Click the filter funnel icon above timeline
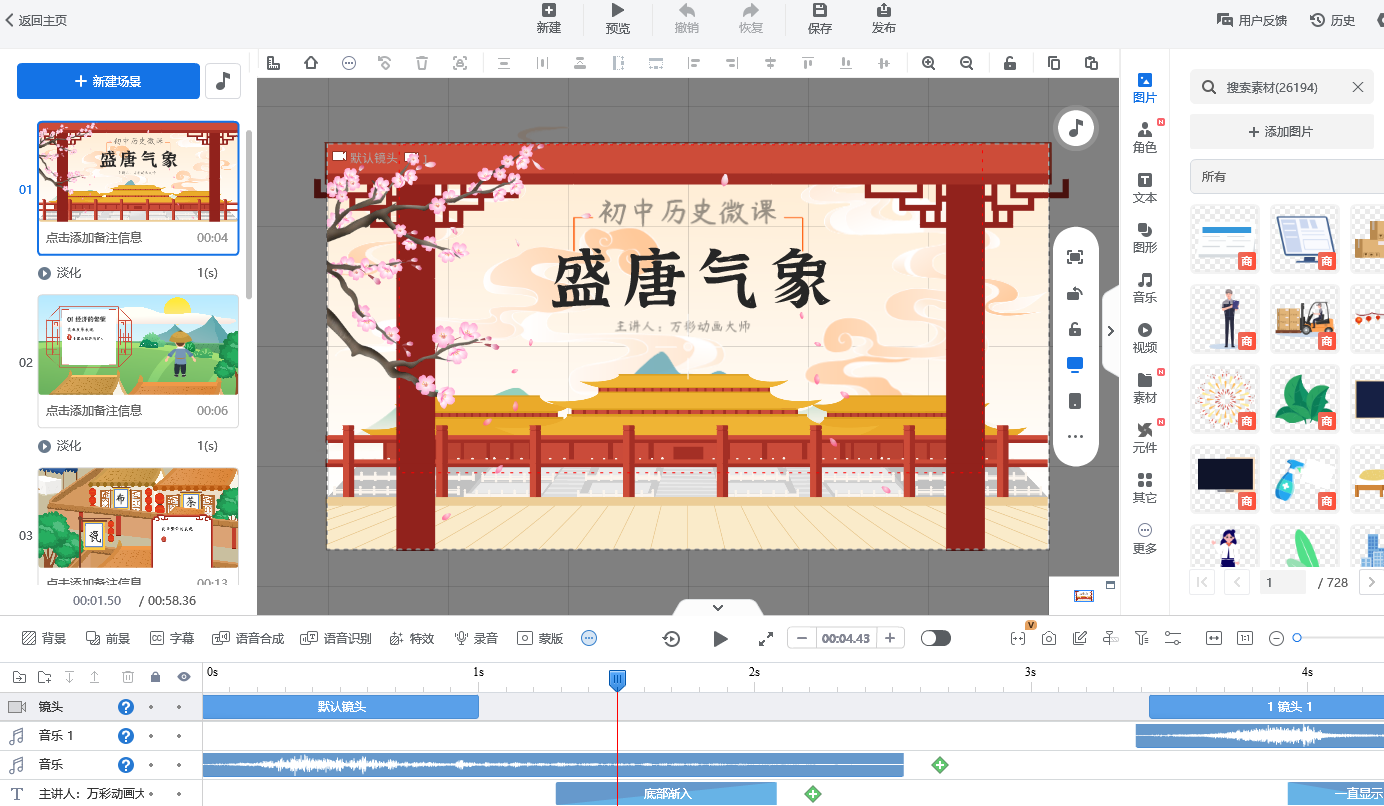 pos(1141,638)
